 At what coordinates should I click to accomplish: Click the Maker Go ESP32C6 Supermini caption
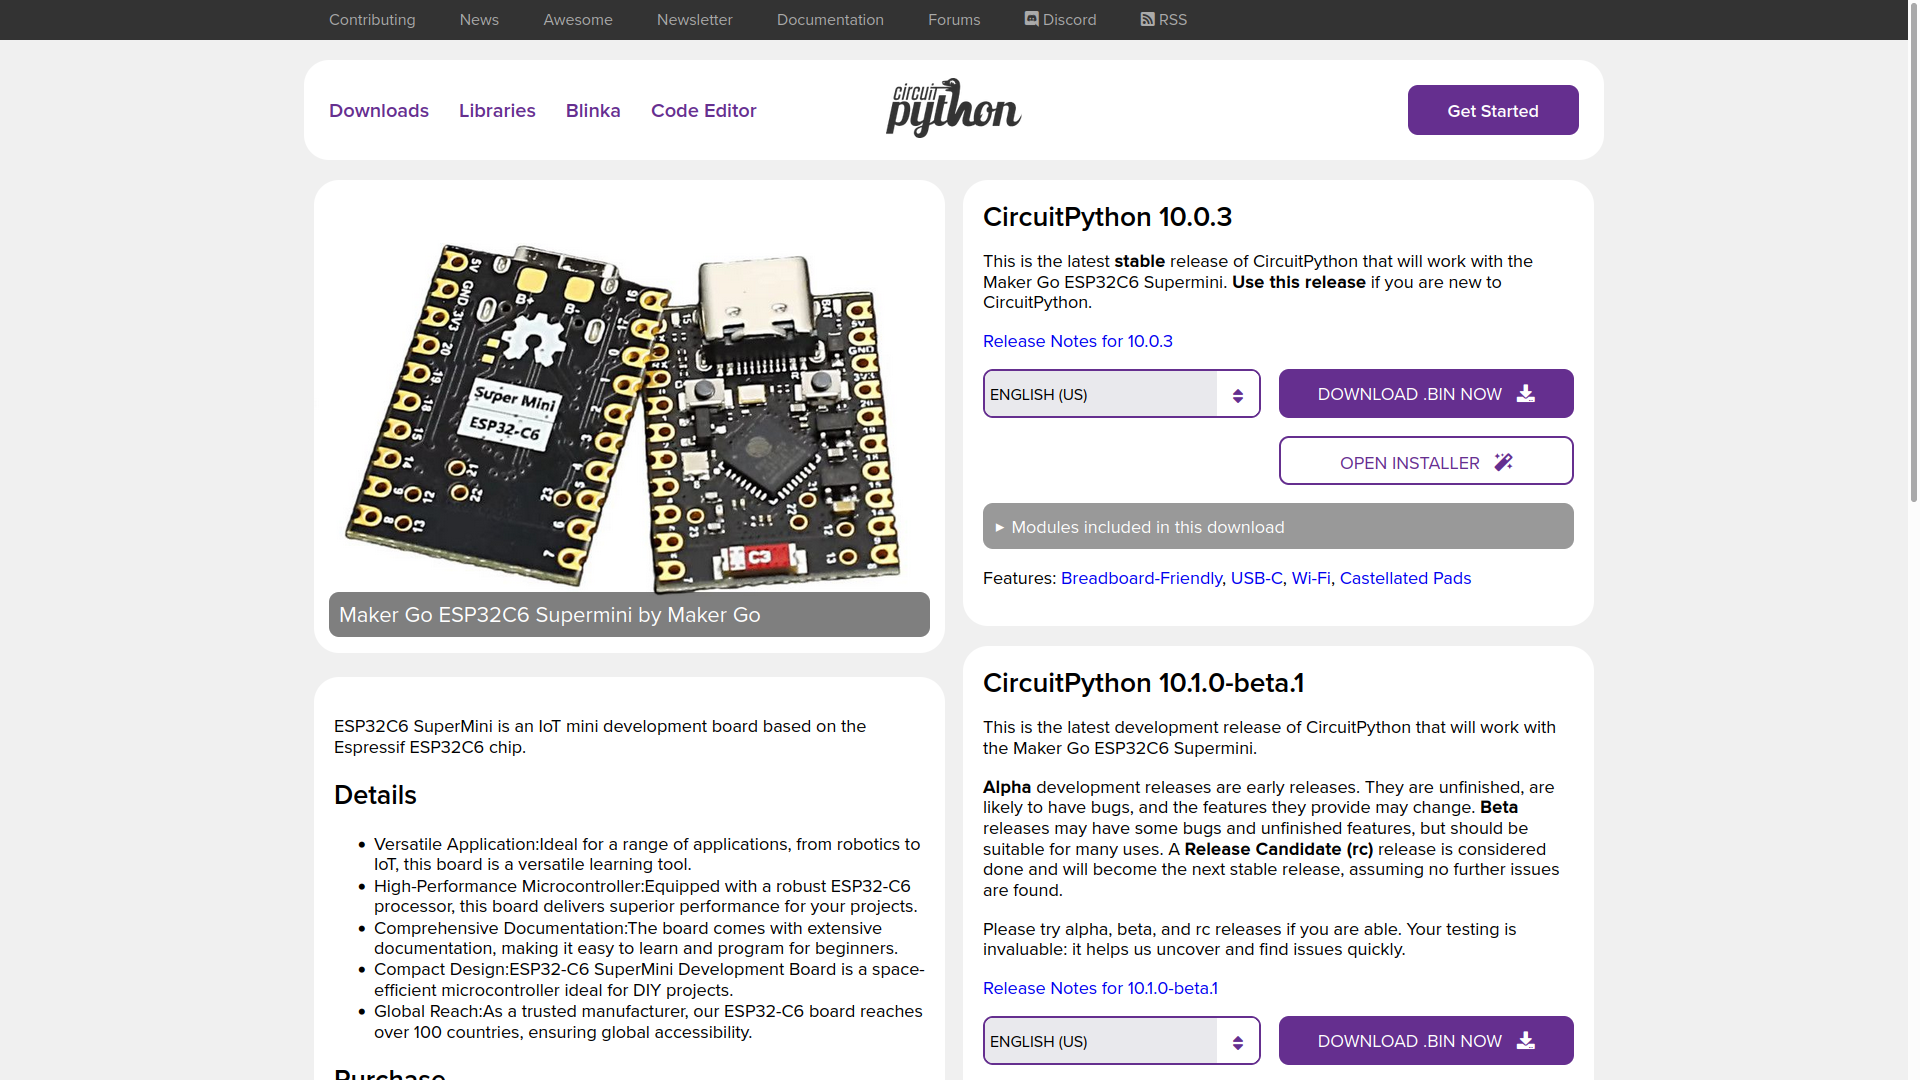coord(629,614)
